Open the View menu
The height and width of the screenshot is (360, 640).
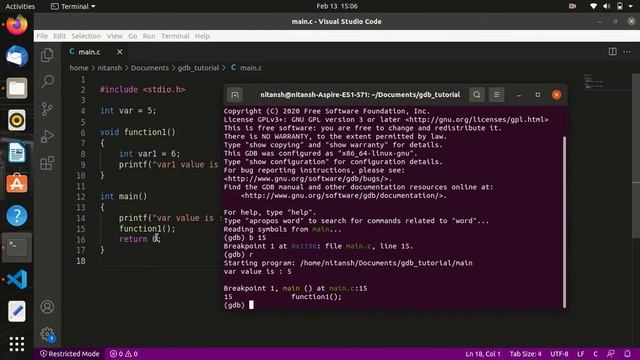115,36
